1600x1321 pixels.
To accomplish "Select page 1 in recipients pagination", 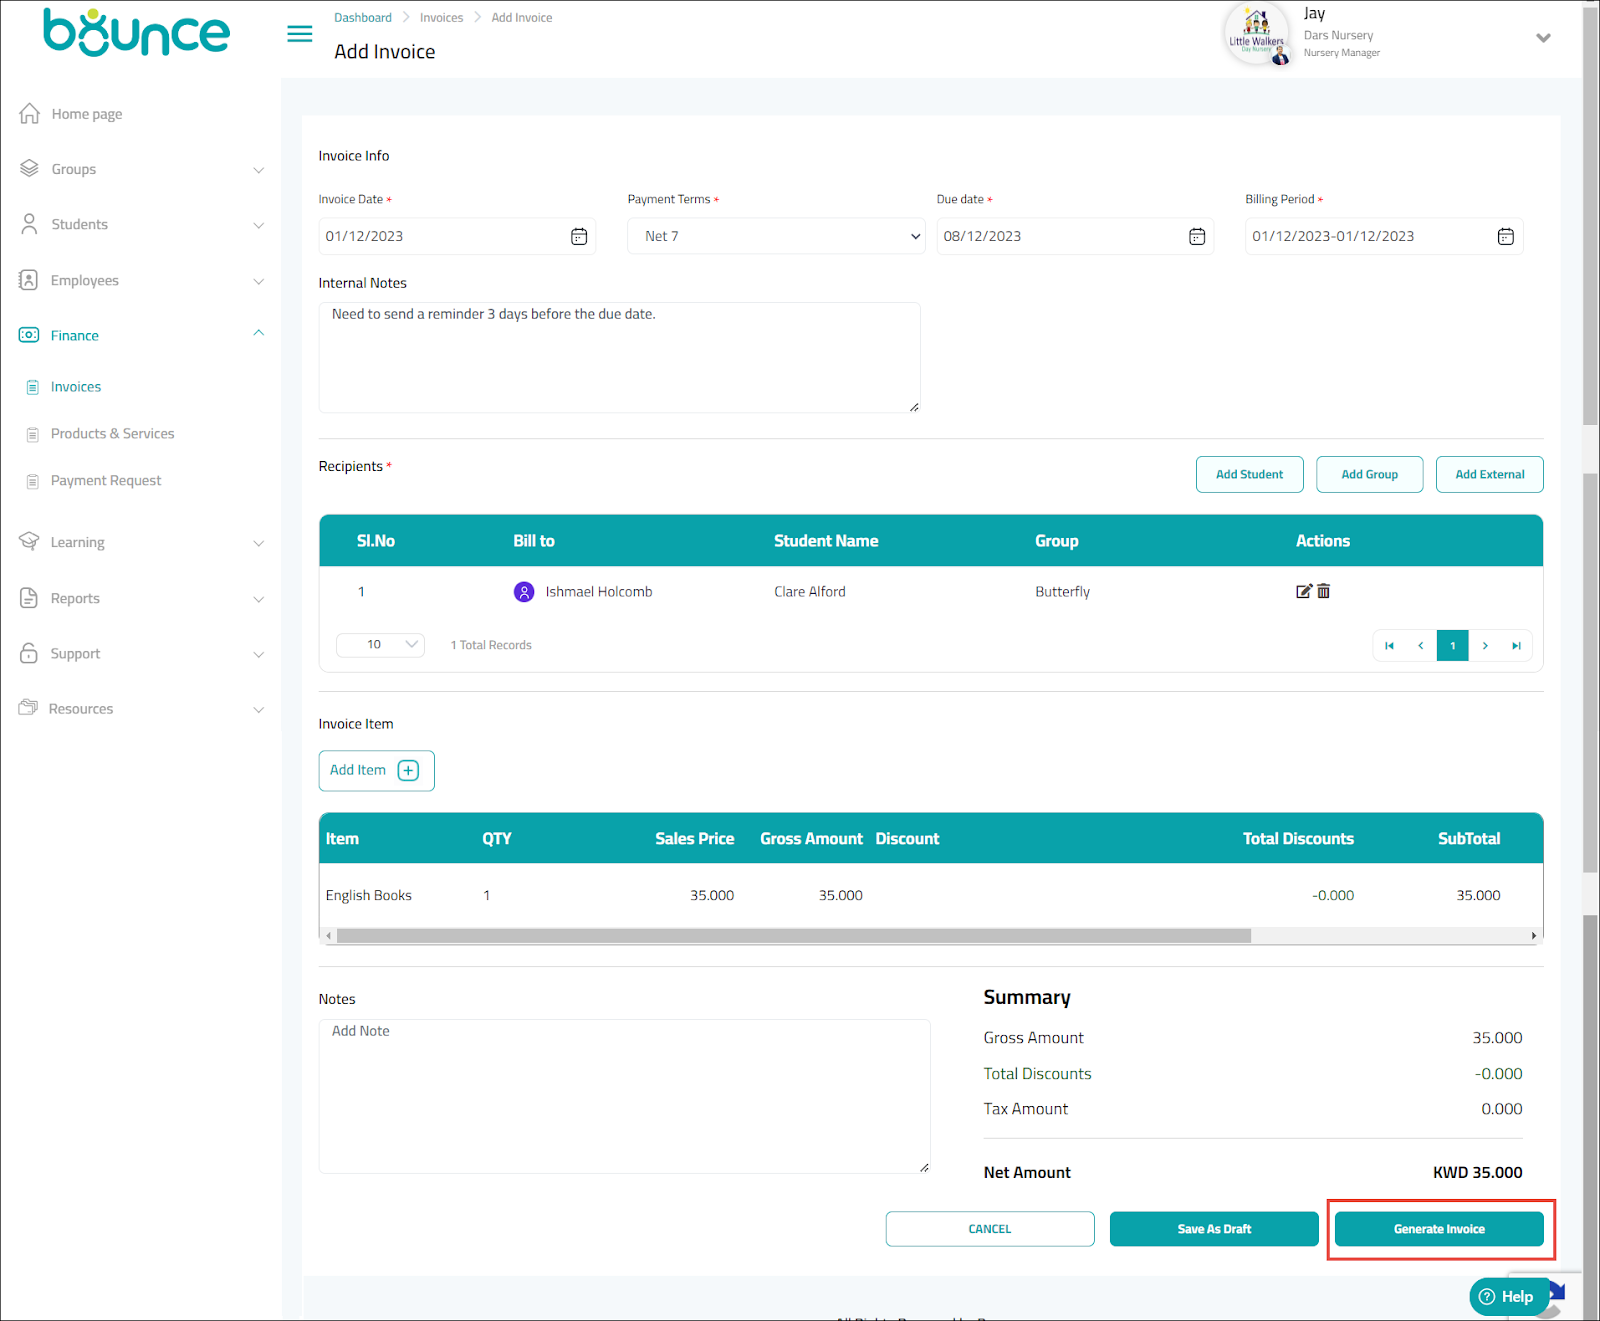I will point(1453,645).
